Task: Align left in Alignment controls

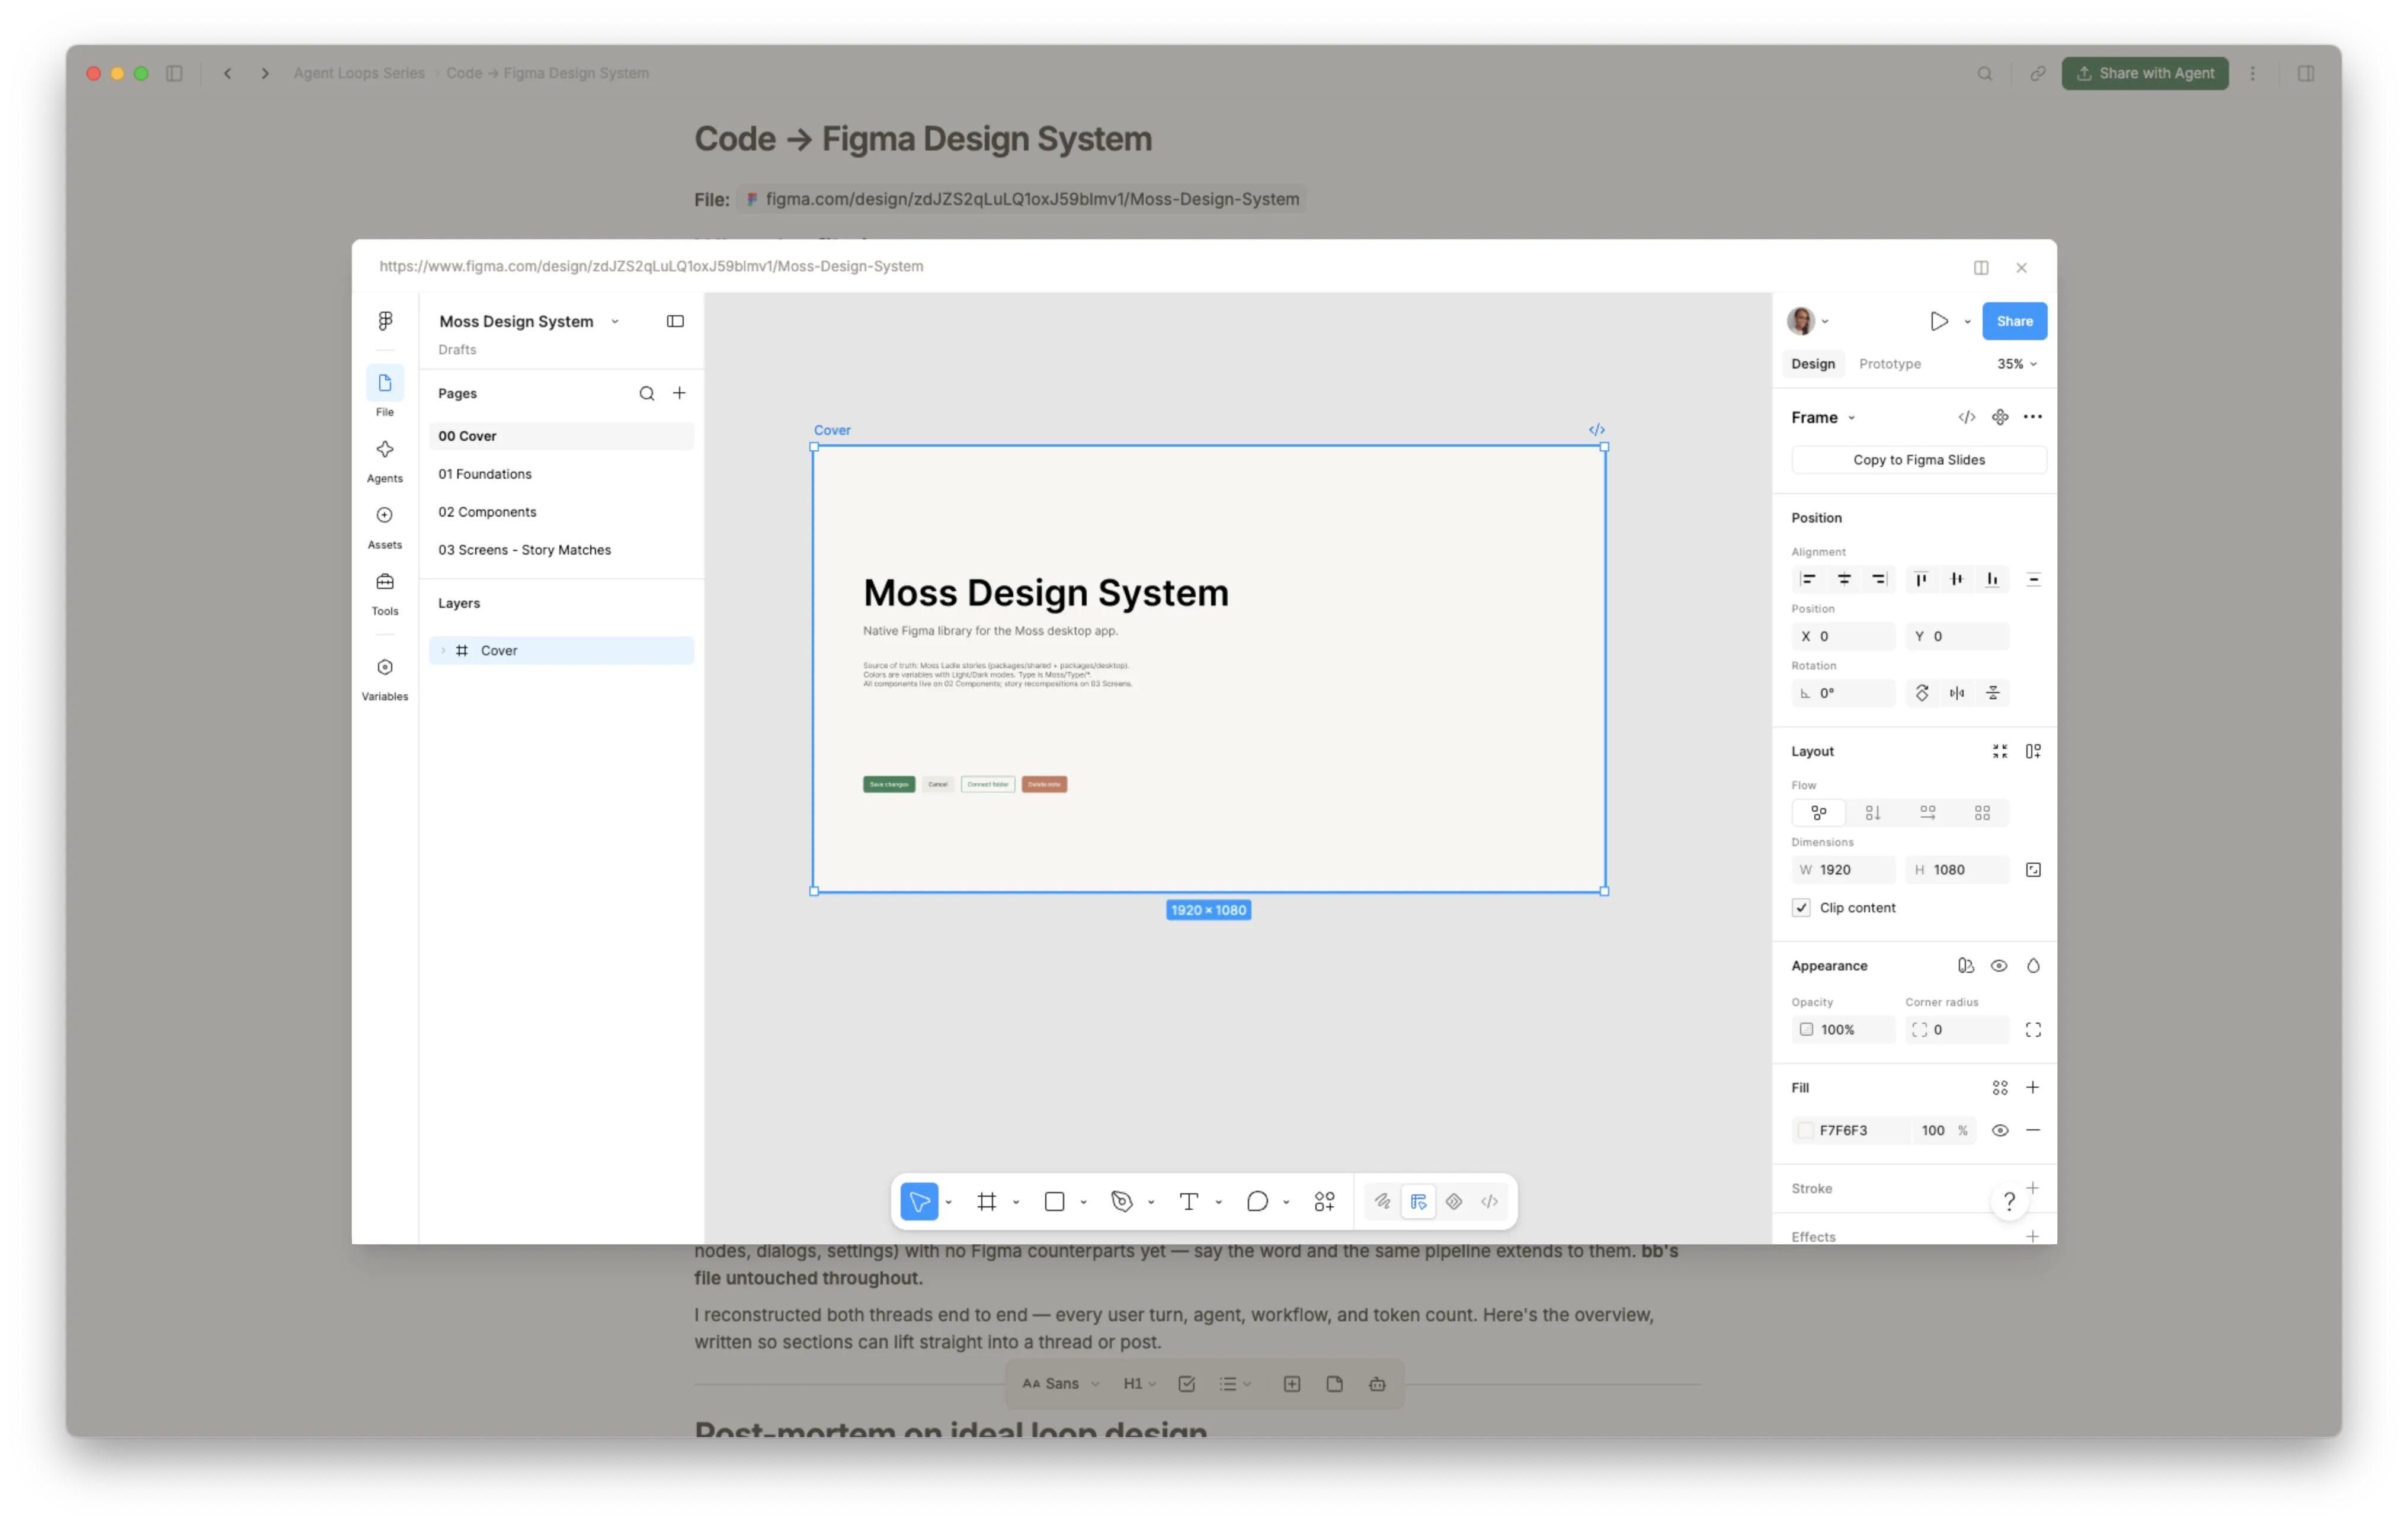Action: point(1808,579)
